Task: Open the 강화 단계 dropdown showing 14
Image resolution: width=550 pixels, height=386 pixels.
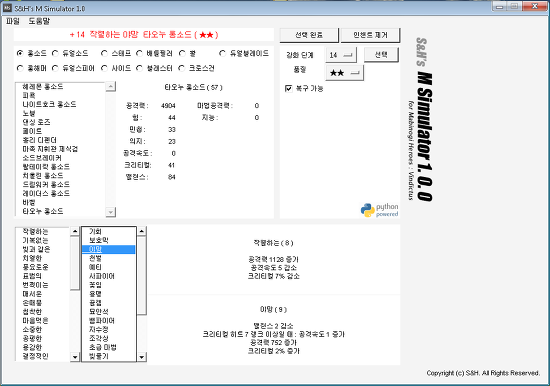Action: [341, 55]
